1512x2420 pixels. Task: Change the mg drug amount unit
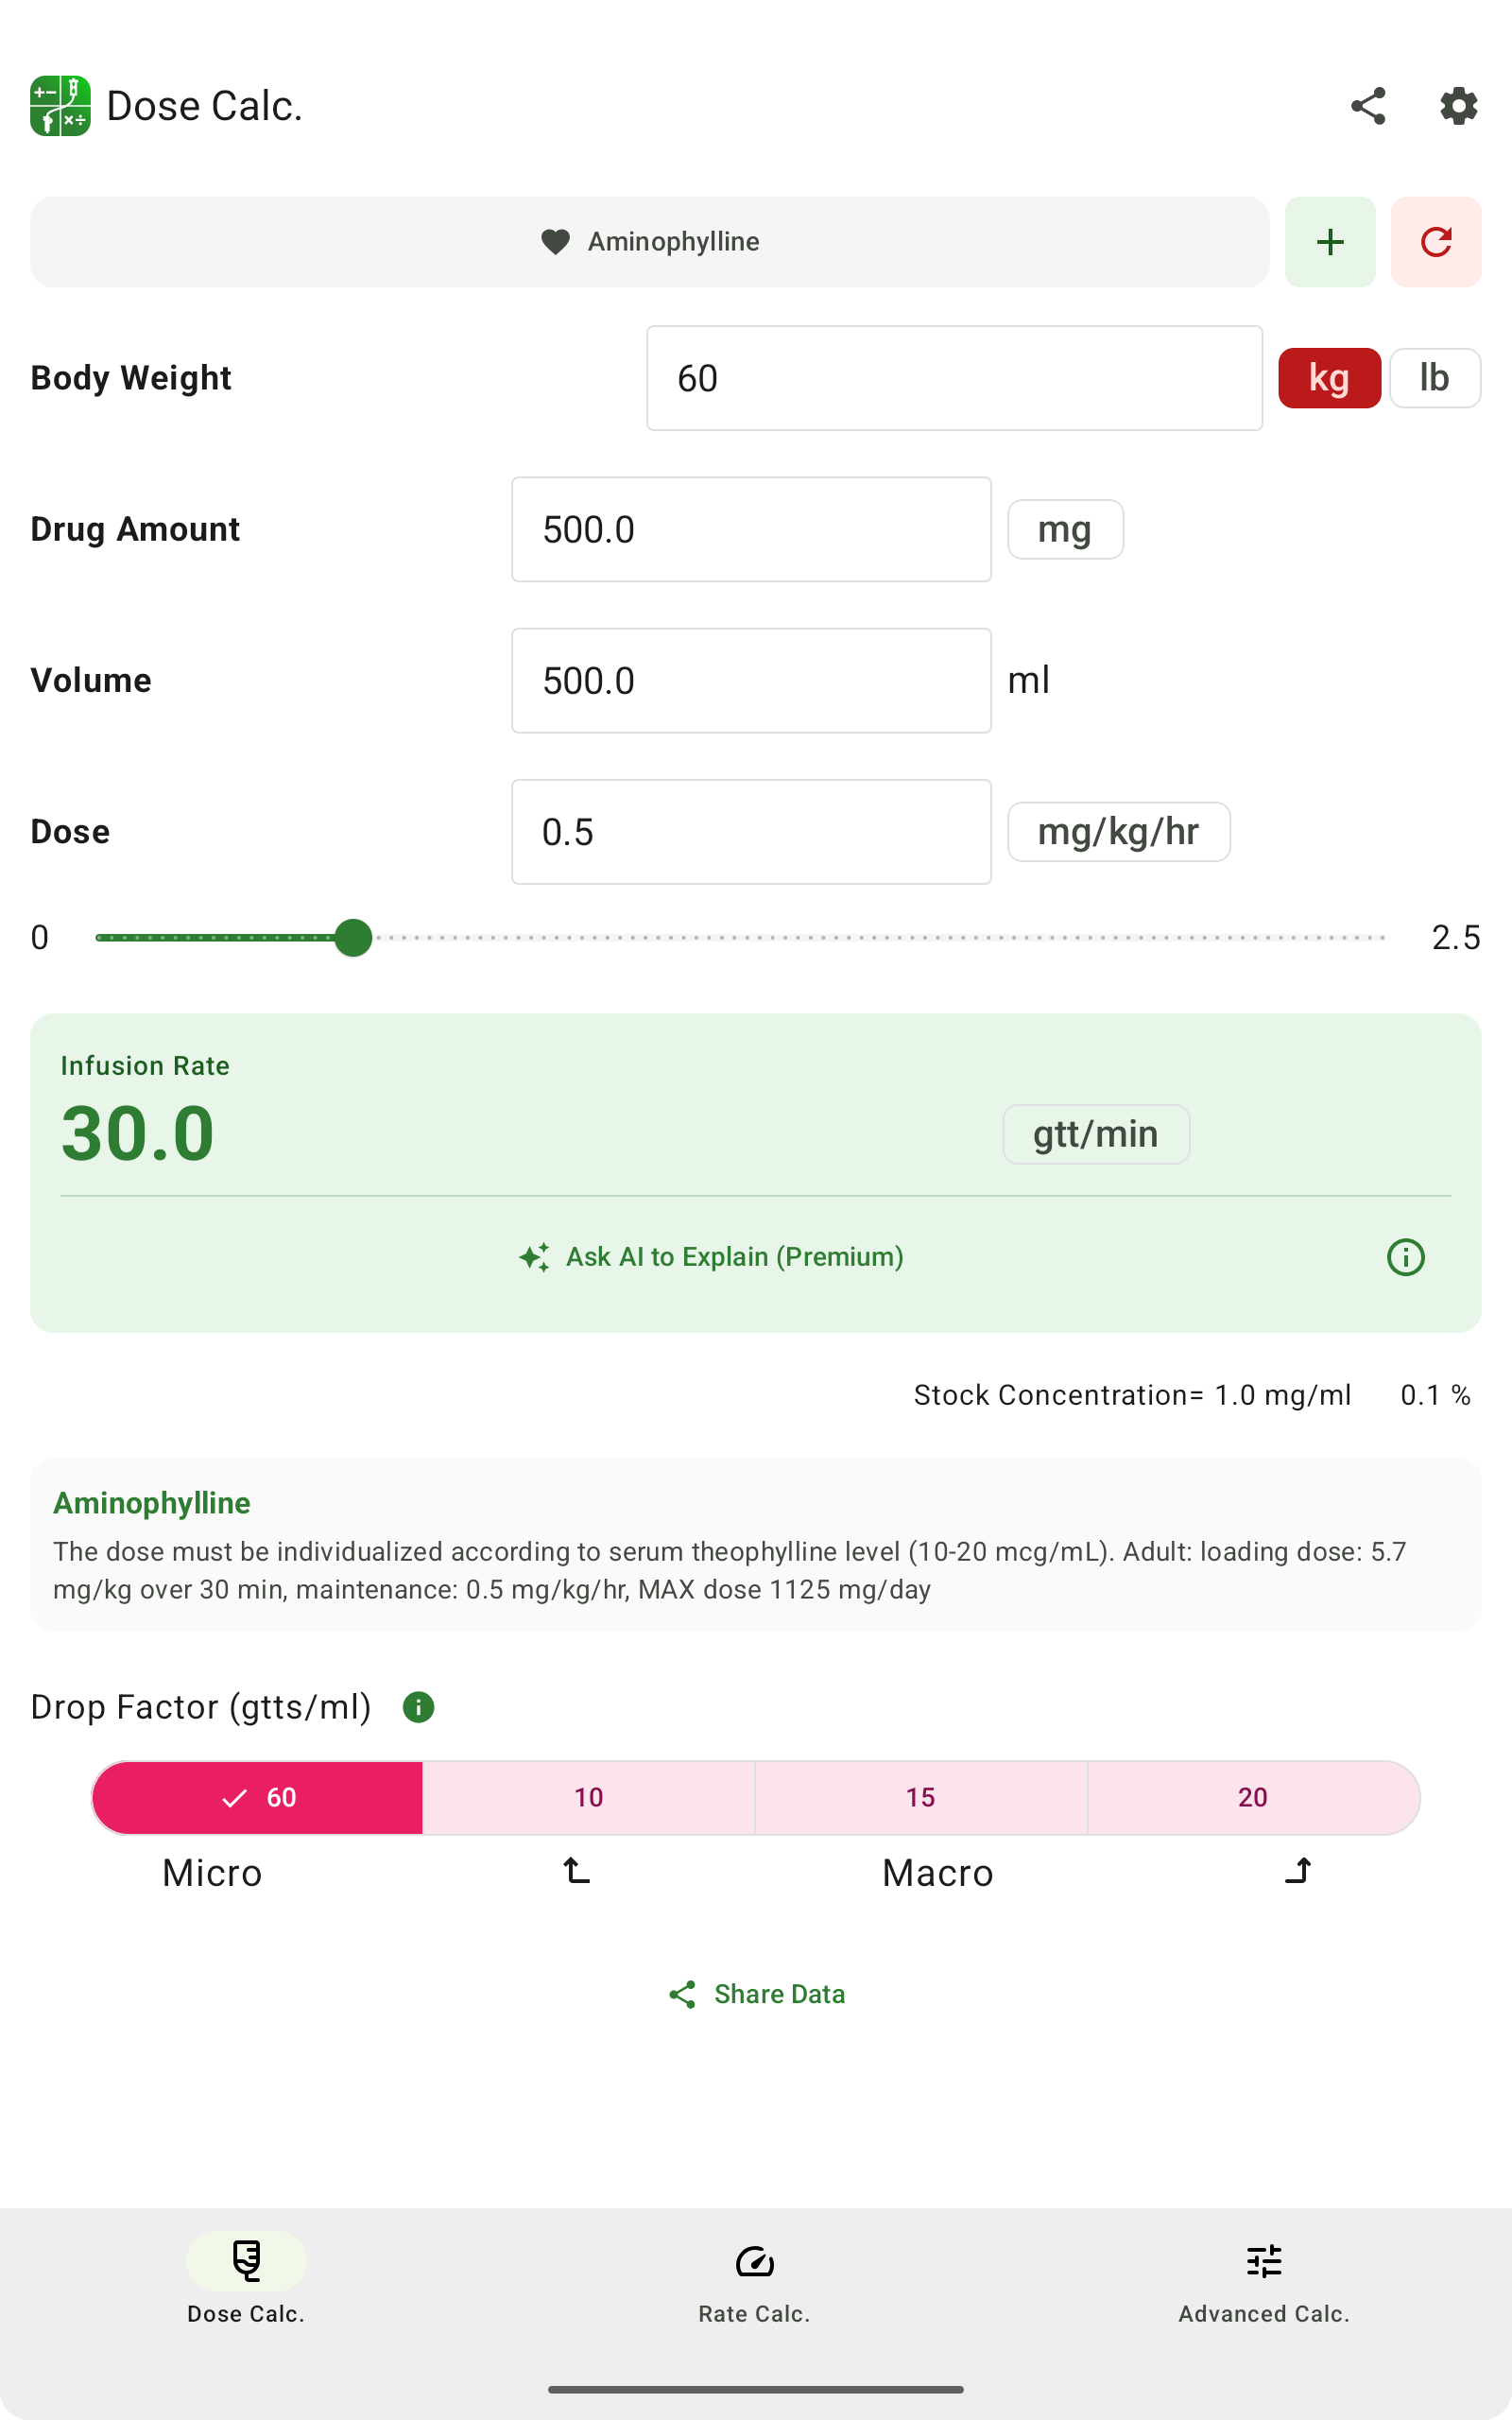pos(1064,529)
